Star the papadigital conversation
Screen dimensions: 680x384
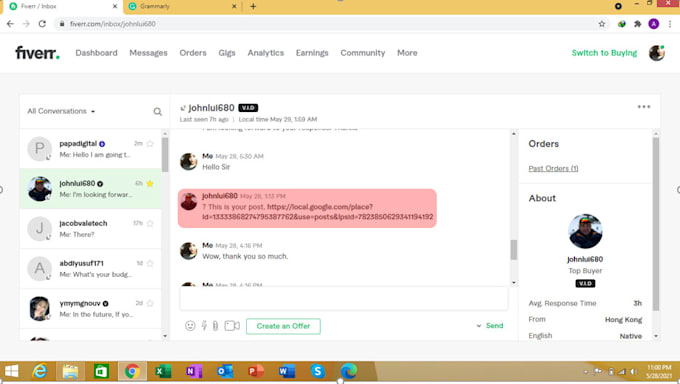[150, 144]
